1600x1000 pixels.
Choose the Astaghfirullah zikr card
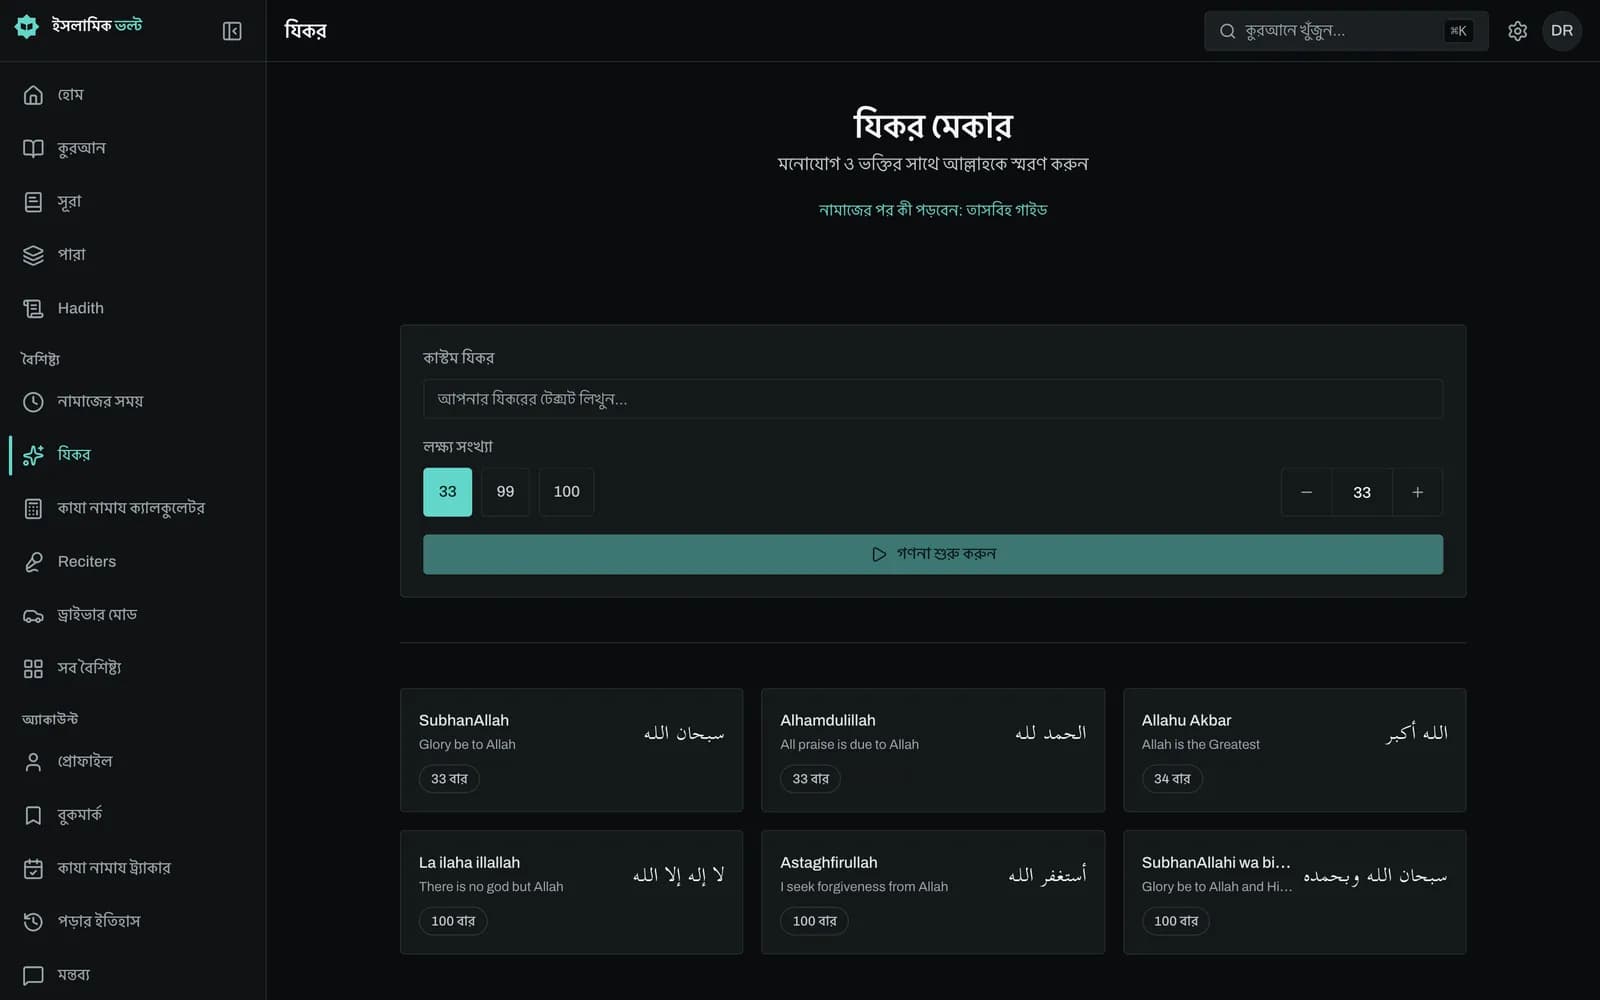tap(933, 892)
